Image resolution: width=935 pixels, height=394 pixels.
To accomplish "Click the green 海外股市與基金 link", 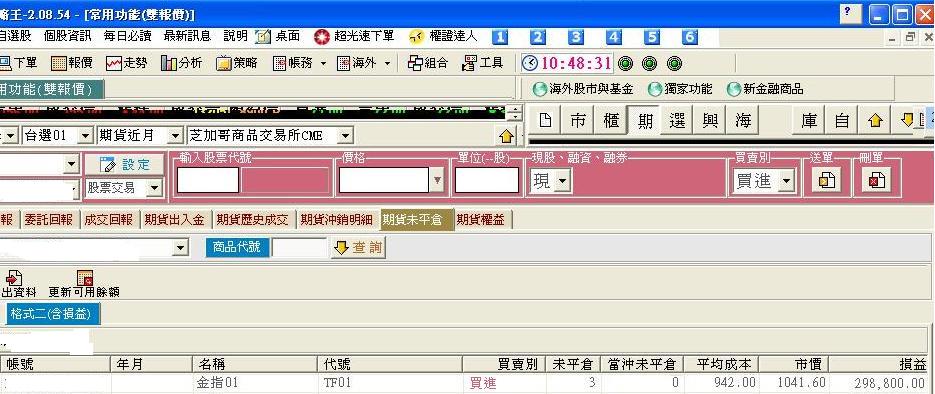I will pyautogui.click(x=583, y=89).
